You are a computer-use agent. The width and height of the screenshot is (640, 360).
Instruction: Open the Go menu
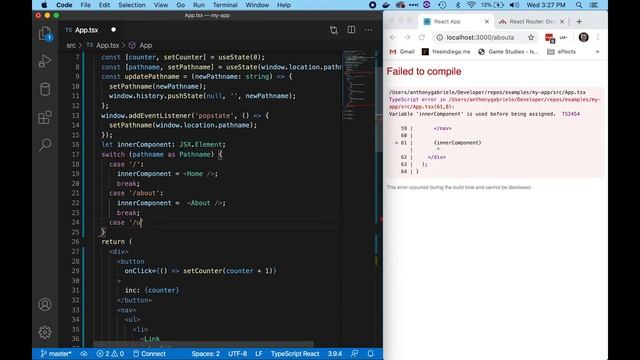tap(180, 5)
